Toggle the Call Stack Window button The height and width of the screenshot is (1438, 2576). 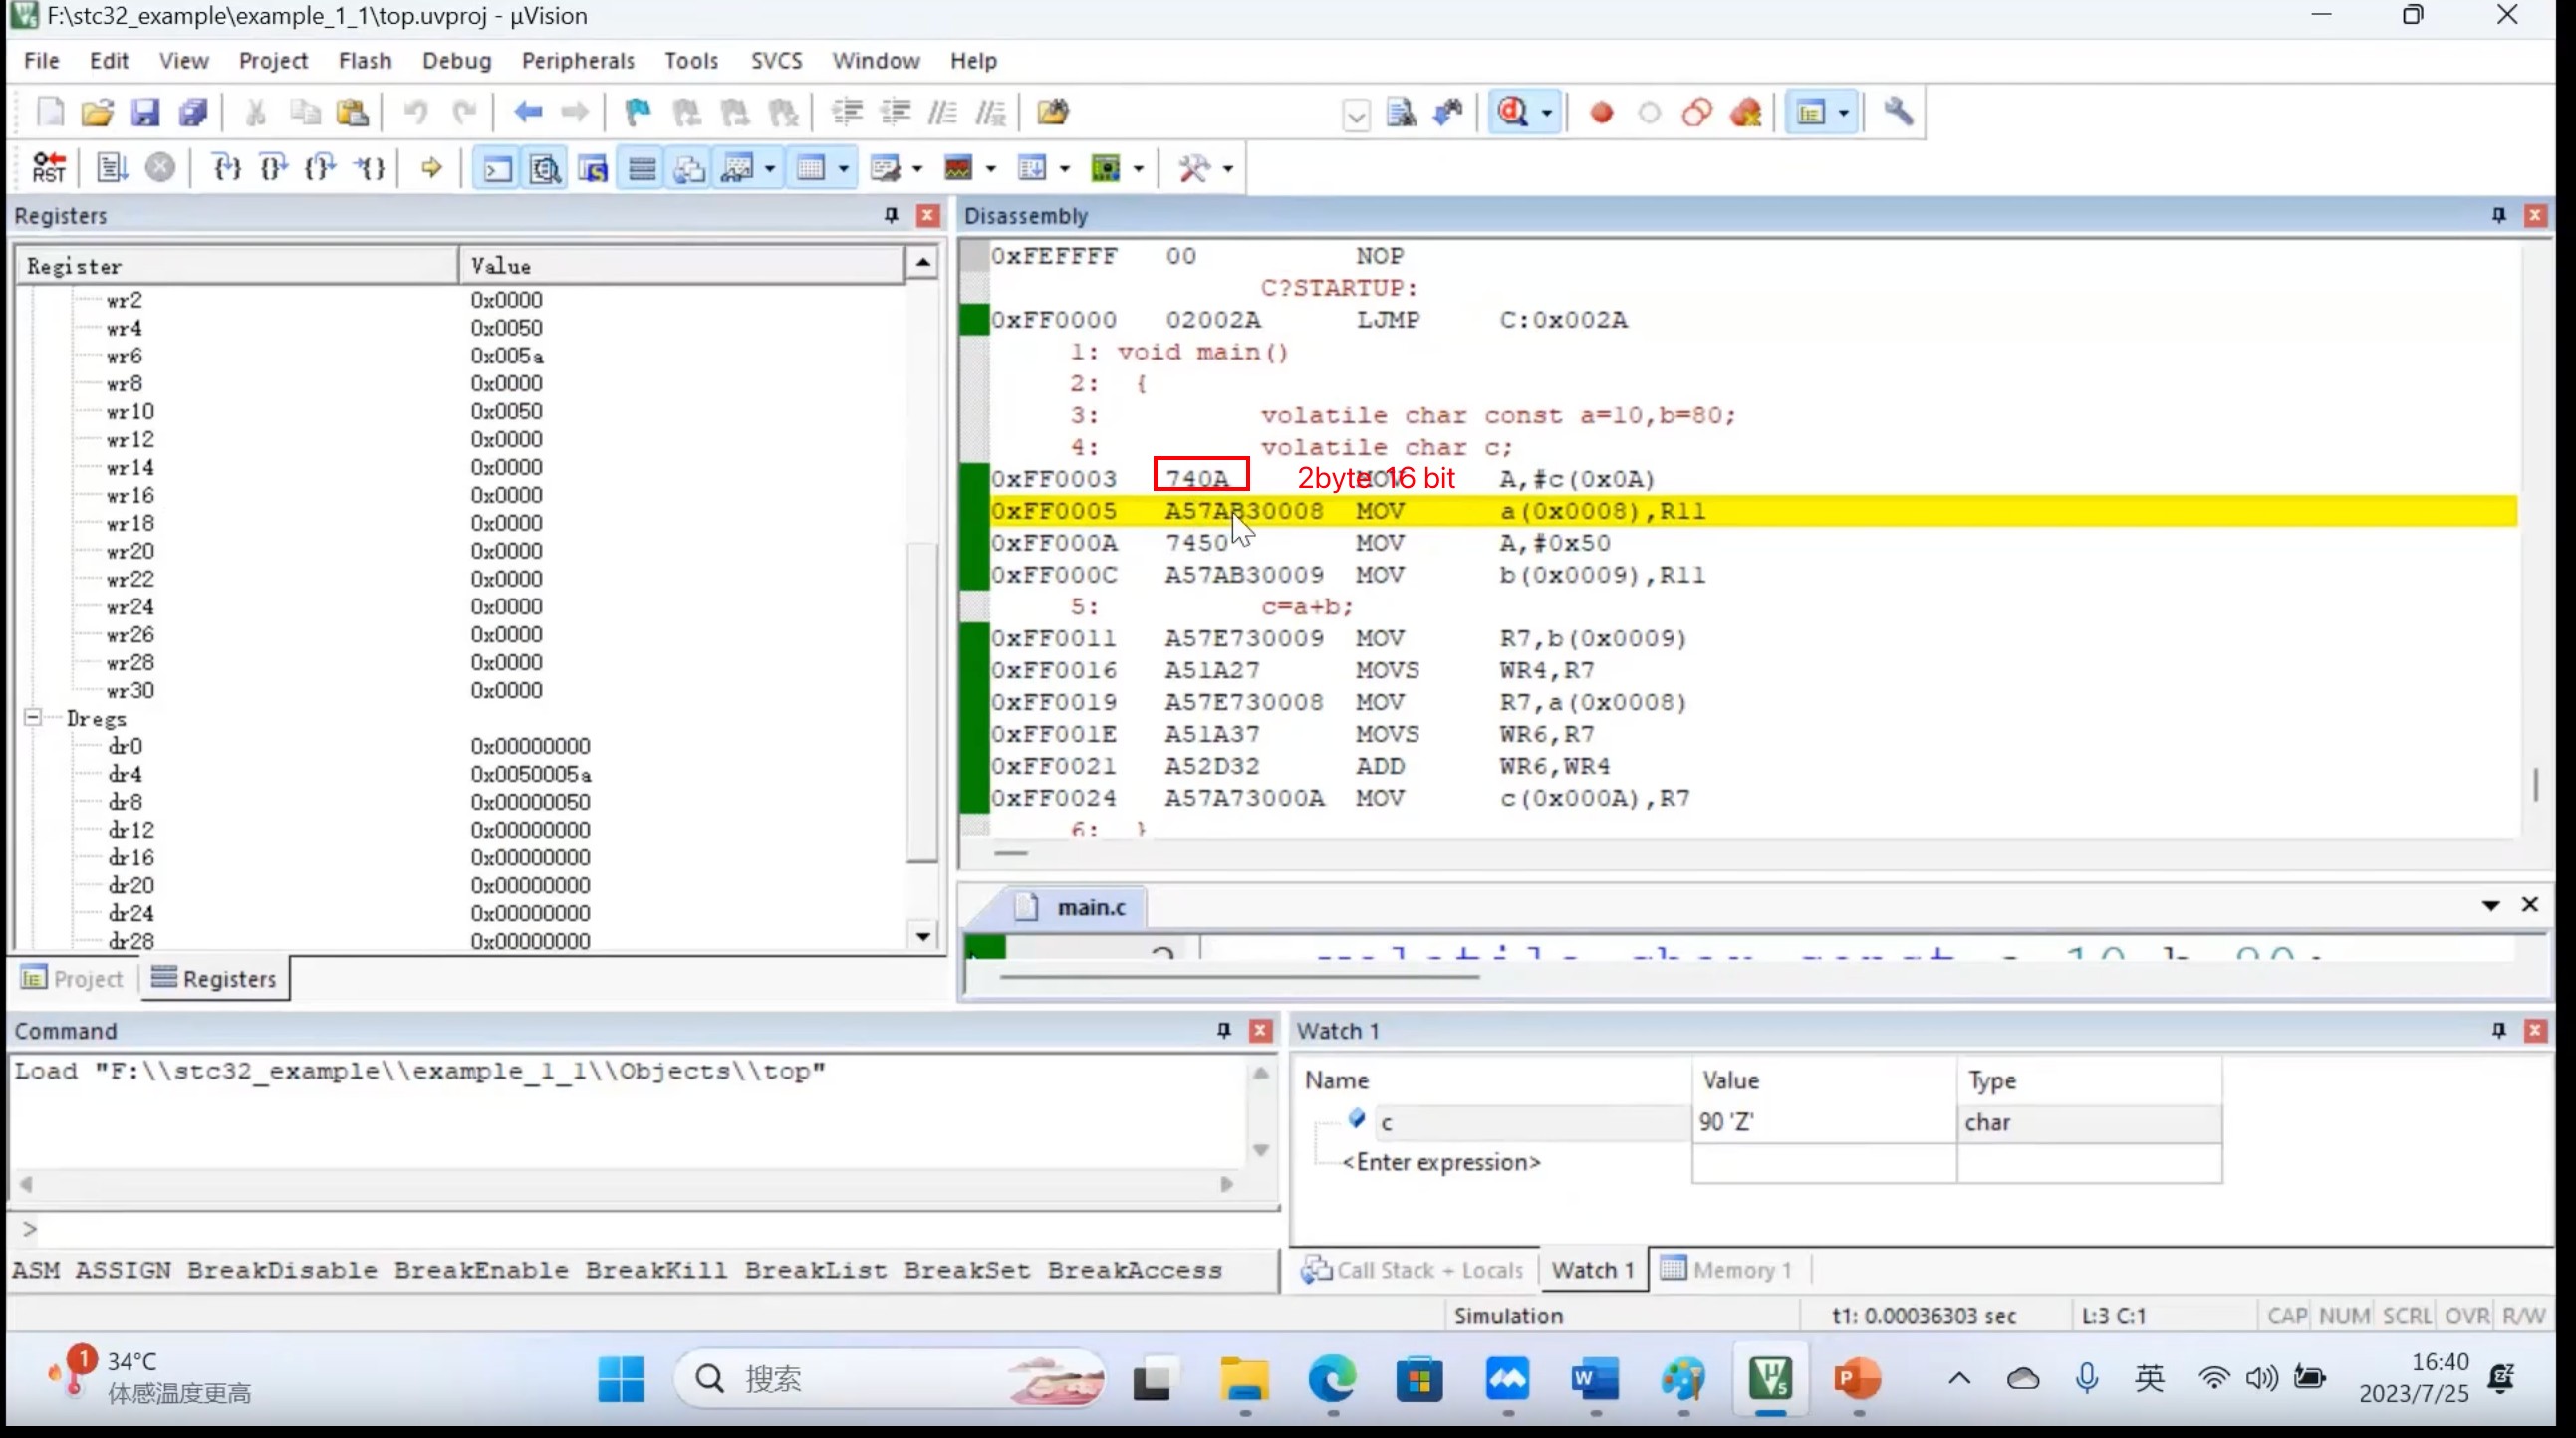click(689, 168)
